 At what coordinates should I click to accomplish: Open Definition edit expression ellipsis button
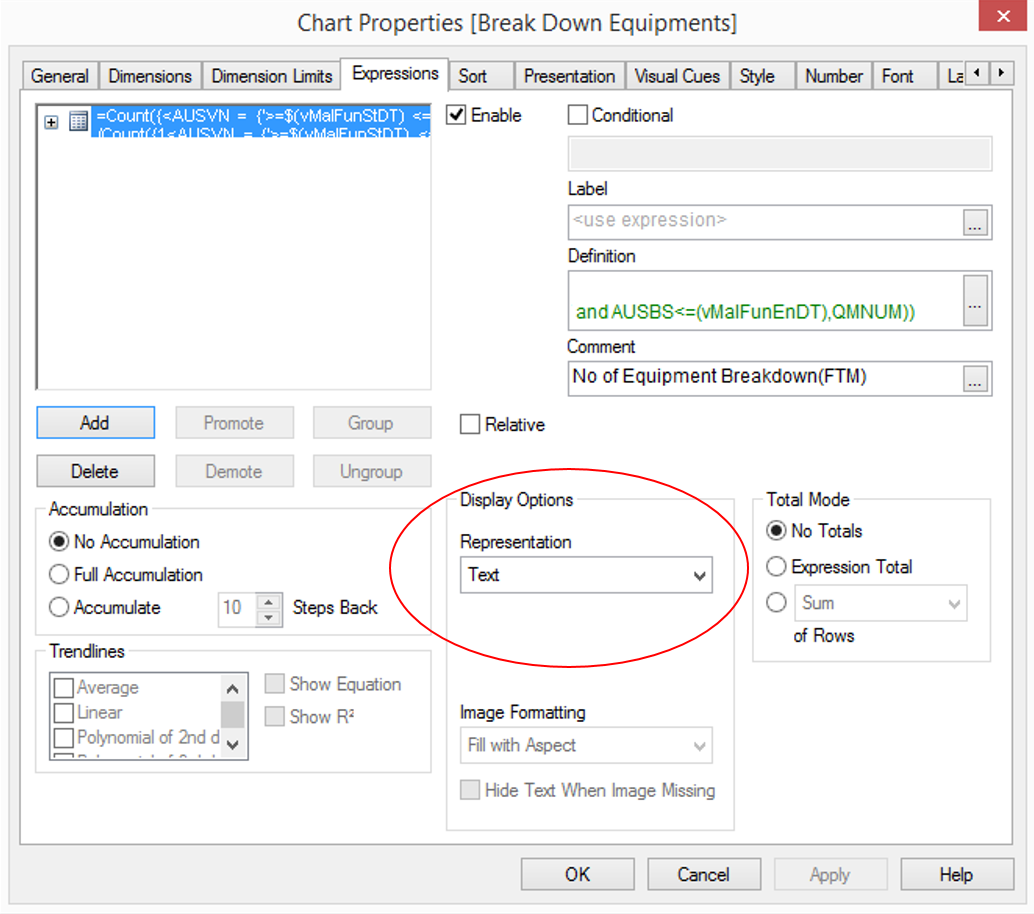point(976,301)
